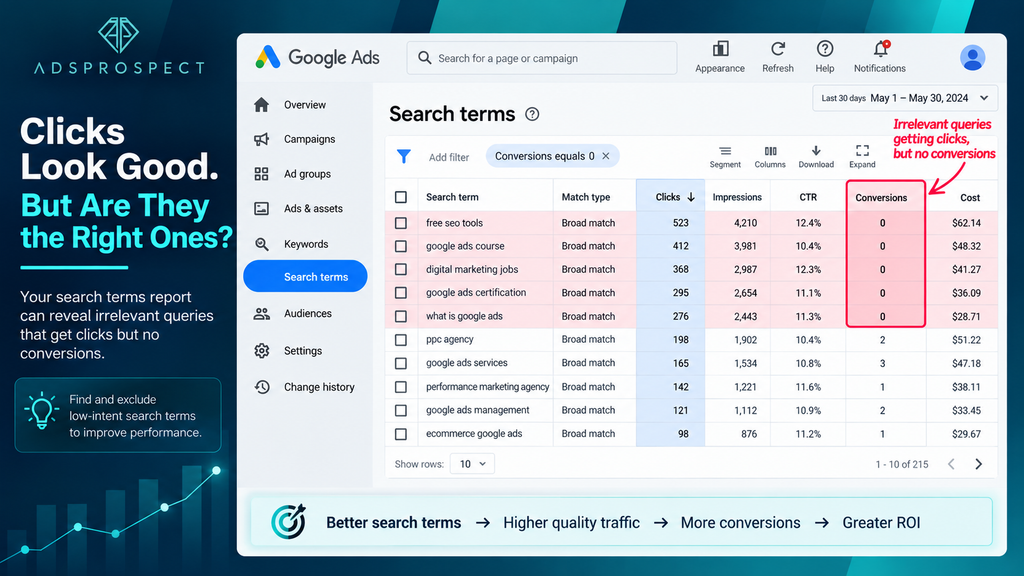
Task: Go to previous page arrow
Action: click(952, 464)
